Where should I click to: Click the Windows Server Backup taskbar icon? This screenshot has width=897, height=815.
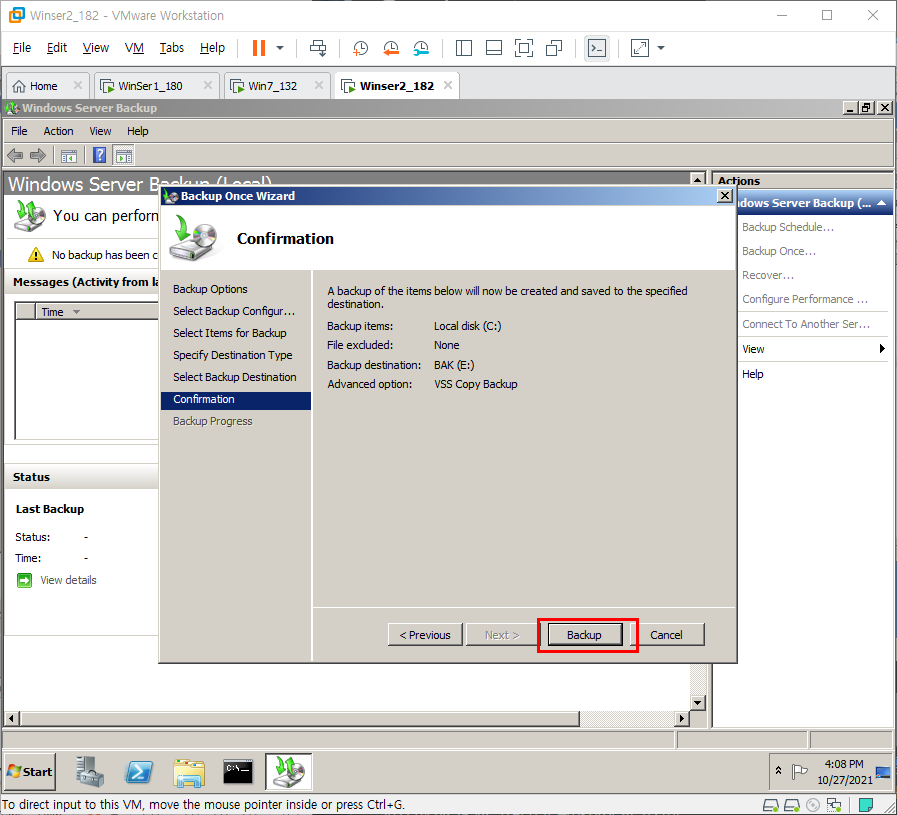coord(289,772)
